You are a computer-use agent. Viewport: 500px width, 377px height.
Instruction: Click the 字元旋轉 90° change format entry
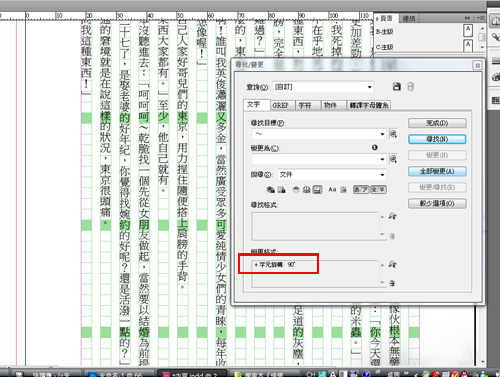pos(275,265)
